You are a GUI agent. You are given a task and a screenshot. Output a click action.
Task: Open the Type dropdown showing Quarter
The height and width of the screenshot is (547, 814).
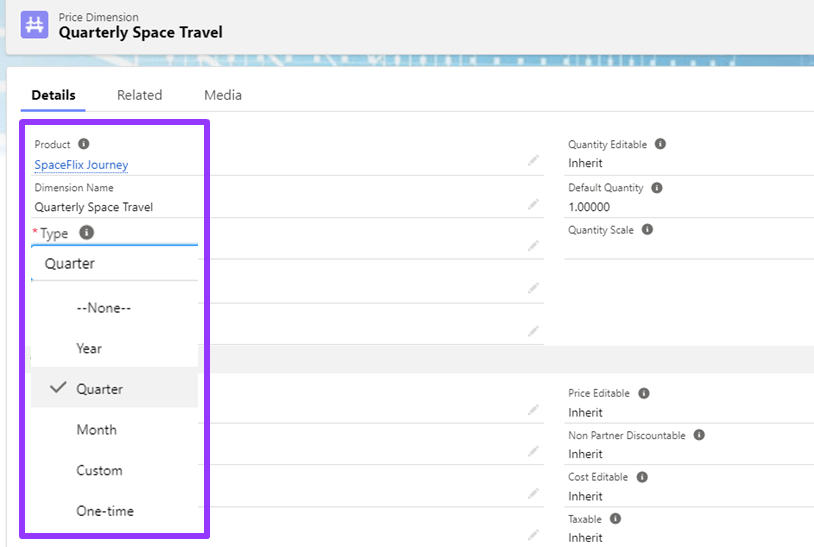click(x=114, y=264)
